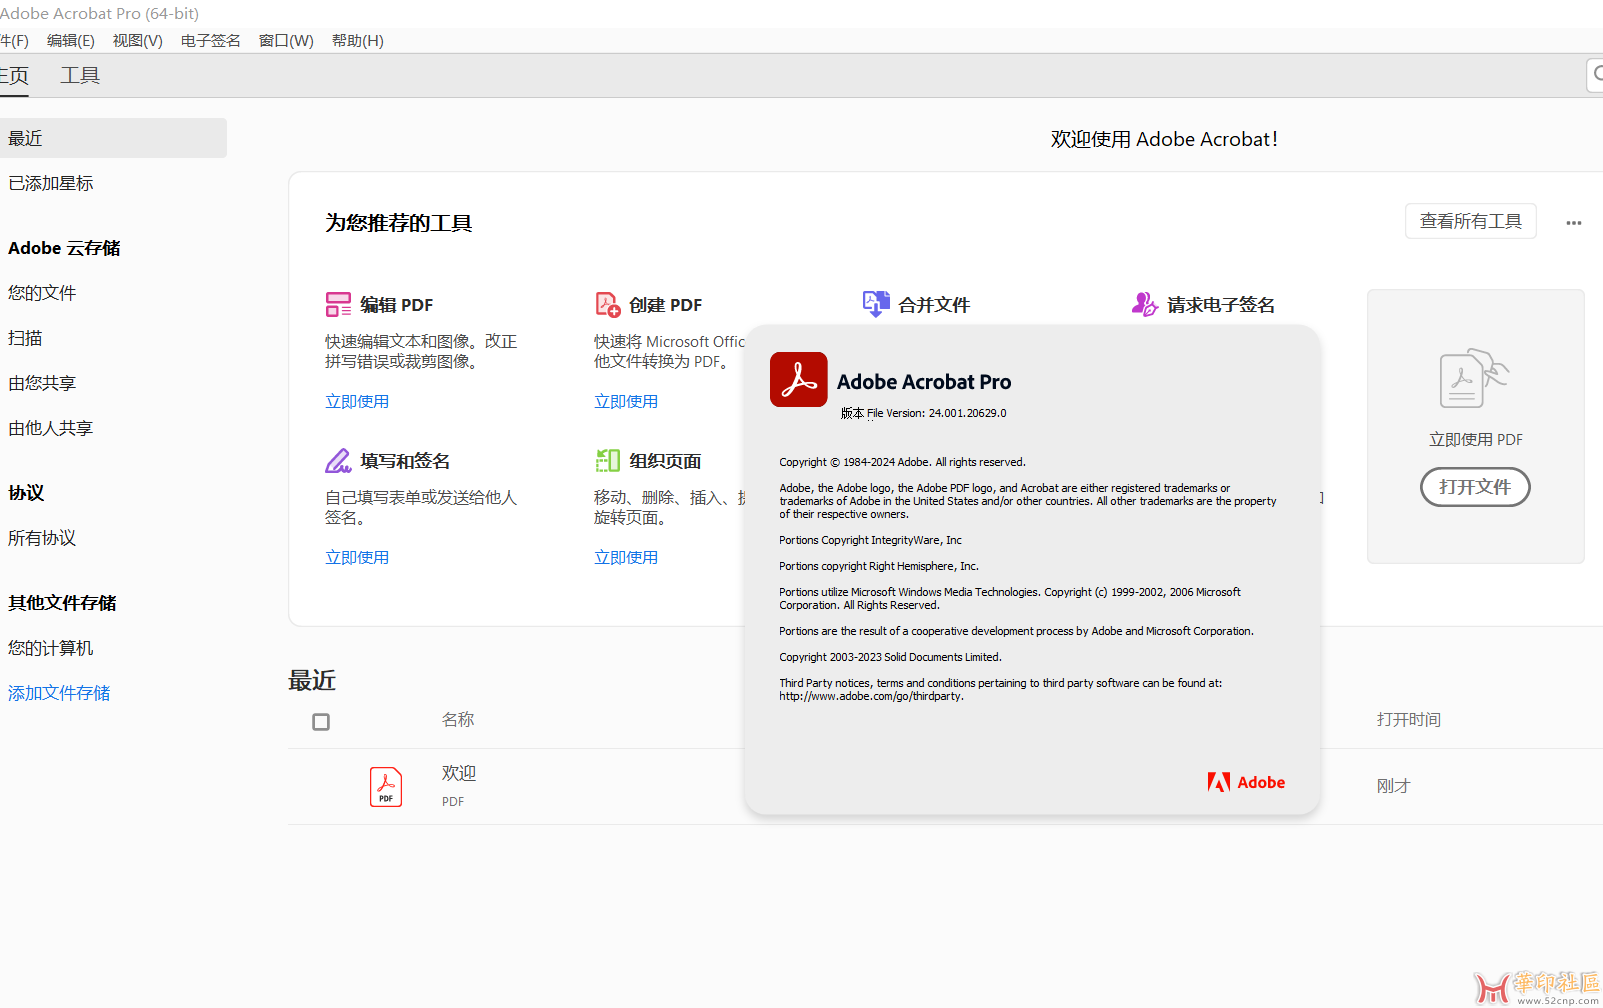This screenshot has width=1603, height=1008.
Task: Click 立即使用 link under 创建 PDF
Action: (626, 401)
